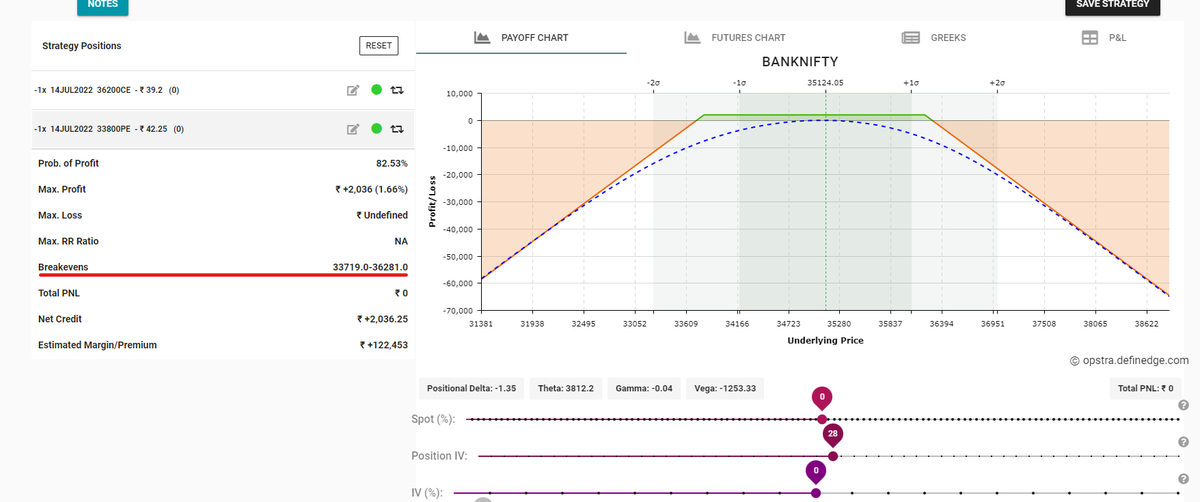Click the Net Credit value +2,036.25
Screen dimensions: 1200x502
[383, 319]
